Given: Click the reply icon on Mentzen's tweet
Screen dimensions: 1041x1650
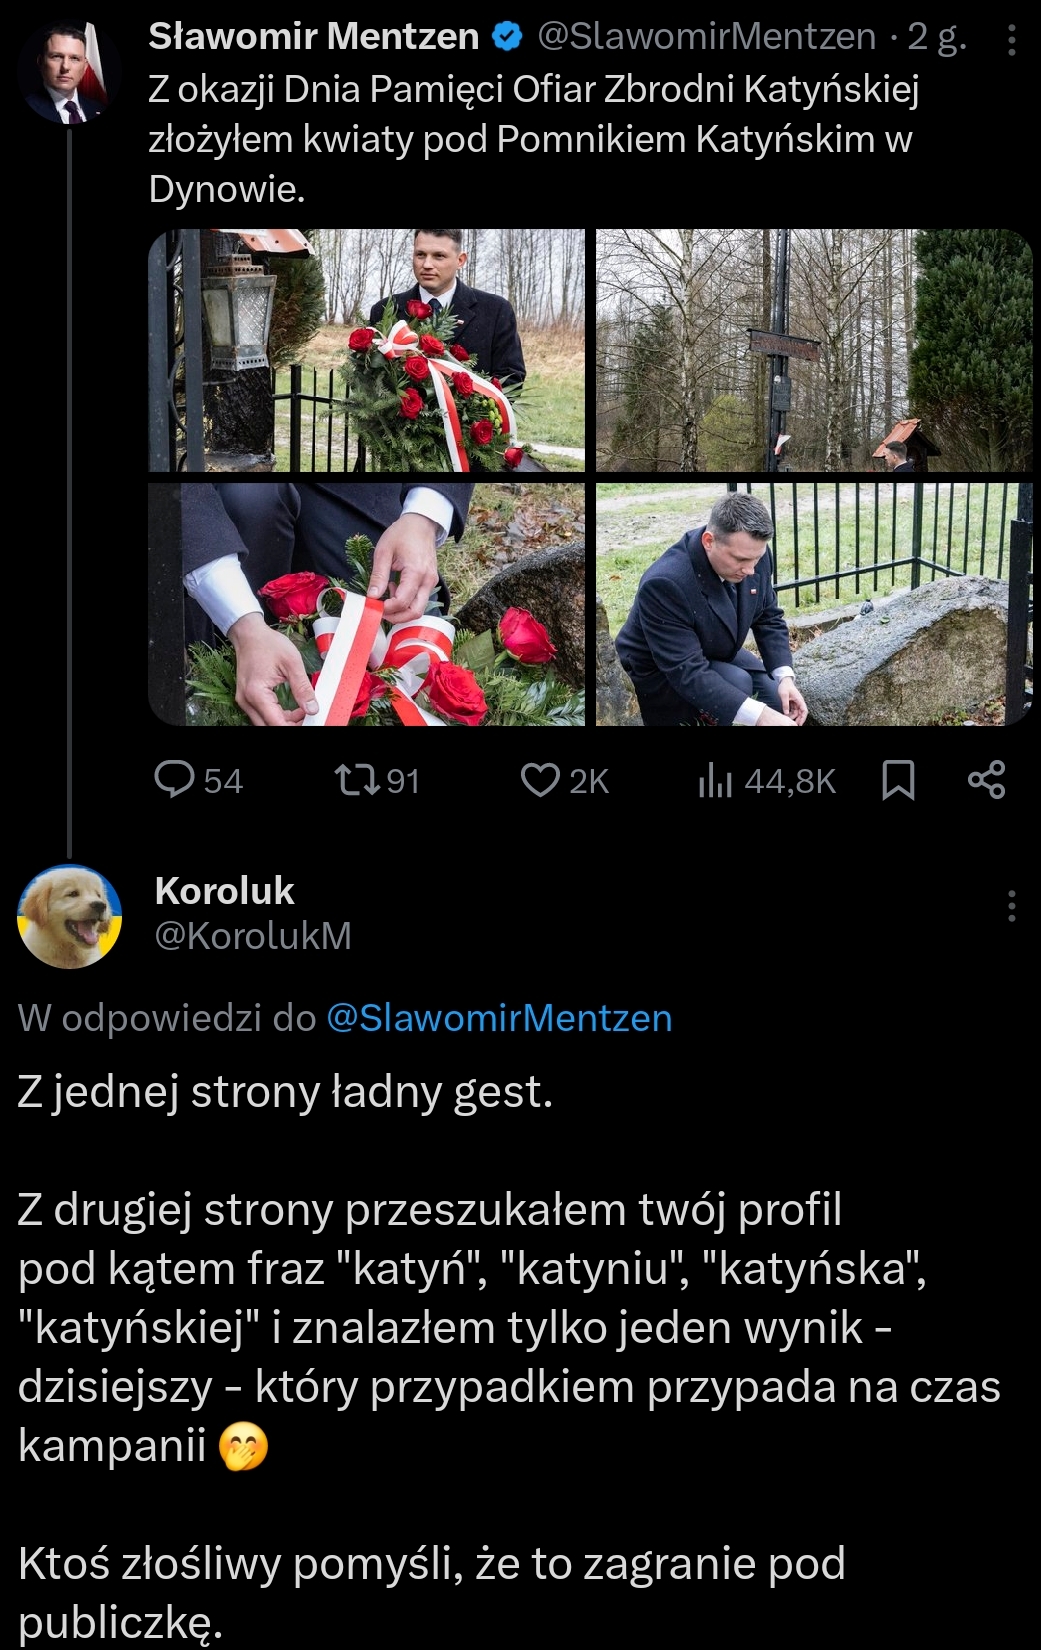Looking at the screenshot, I should tap(175, 780).
